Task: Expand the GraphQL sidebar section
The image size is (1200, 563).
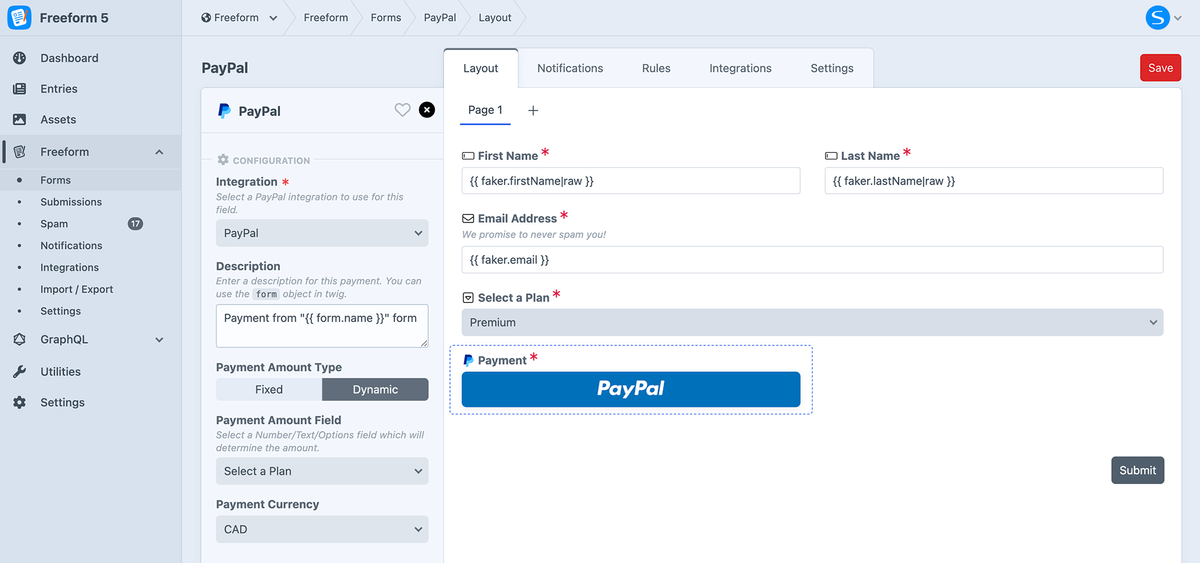Action: tap(159, 340)
